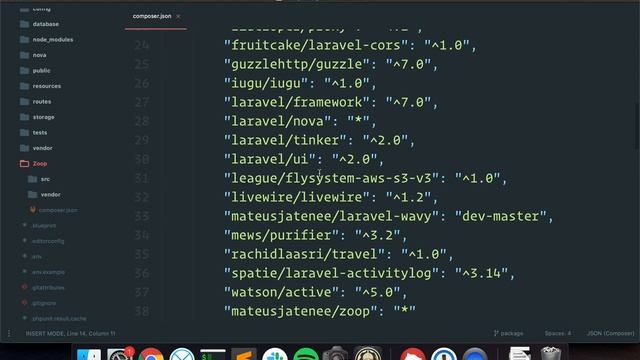Click line number 24 in the gutter

(142, 45)
